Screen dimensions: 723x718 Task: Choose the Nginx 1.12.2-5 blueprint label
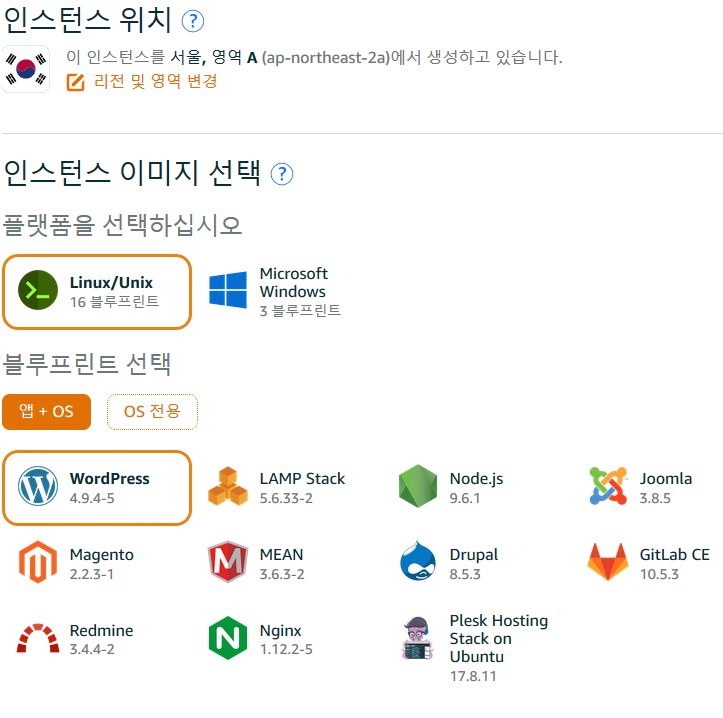[x=286, y=640]
